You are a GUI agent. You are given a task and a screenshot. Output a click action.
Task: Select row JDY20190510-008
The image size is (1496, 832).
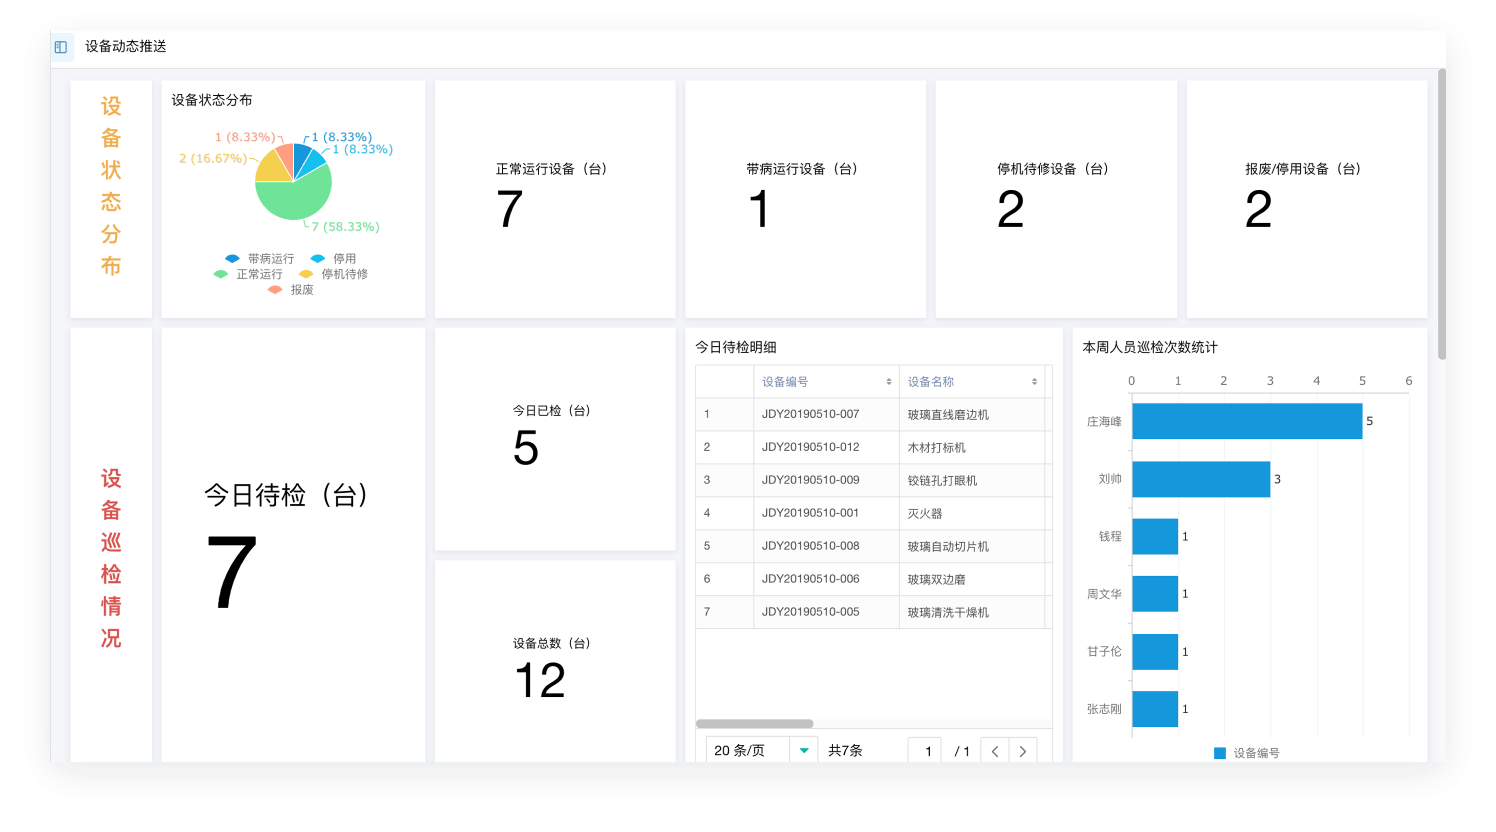coord(874,546)
